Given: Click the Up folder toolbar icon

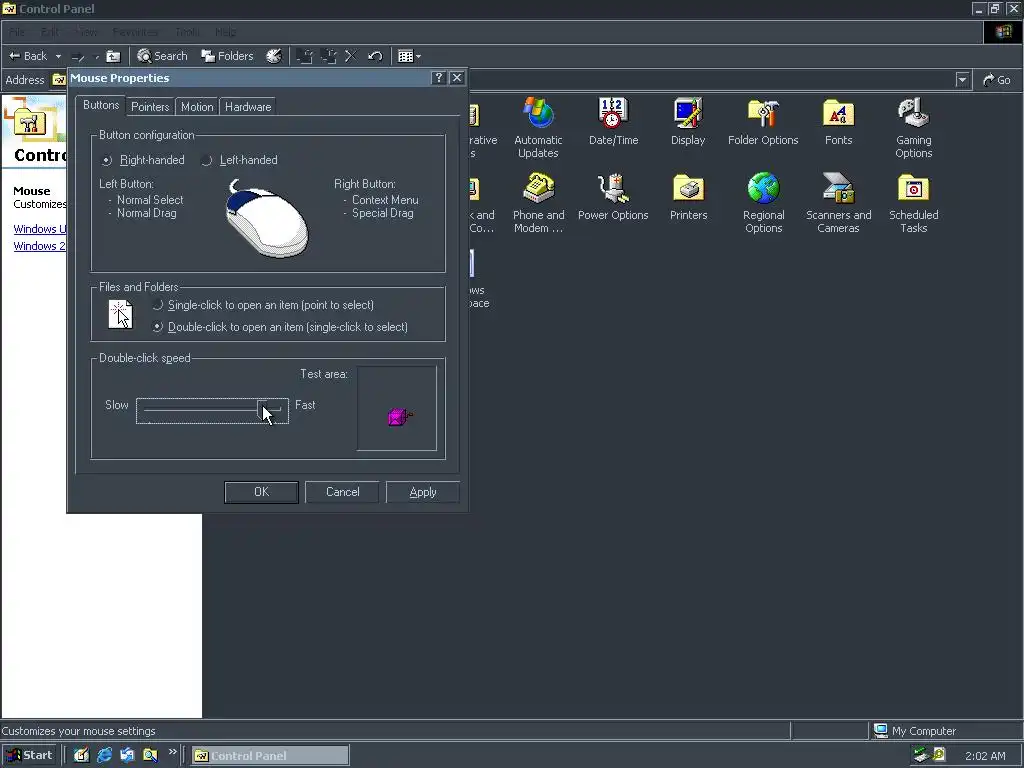Looking at the screenshot, I should pos(114,56).
